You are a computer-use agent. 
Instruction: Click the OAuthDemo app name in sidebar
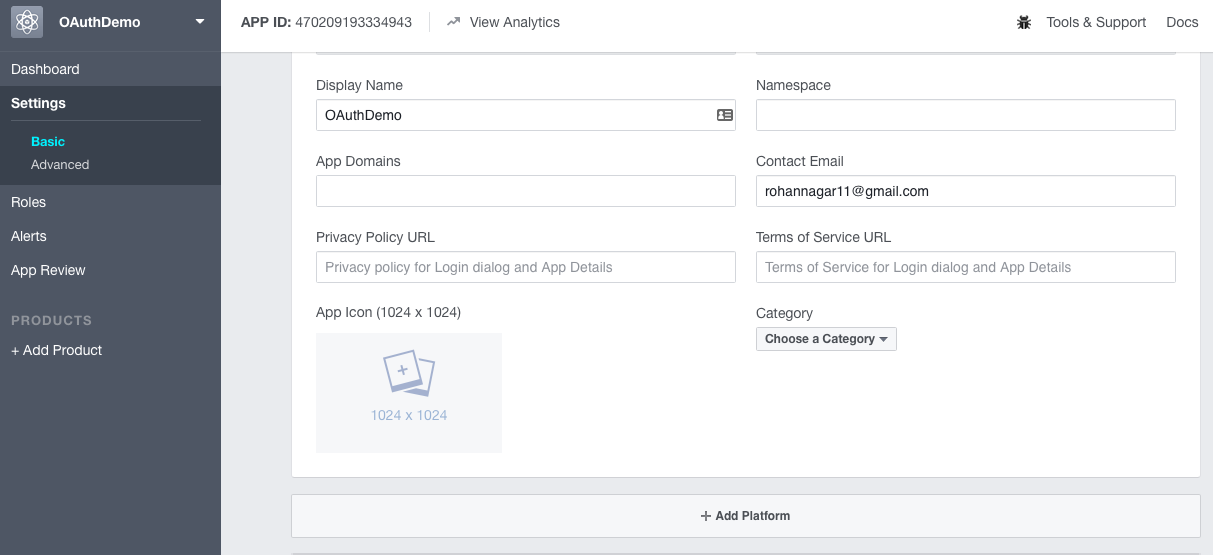click(100, 21)
